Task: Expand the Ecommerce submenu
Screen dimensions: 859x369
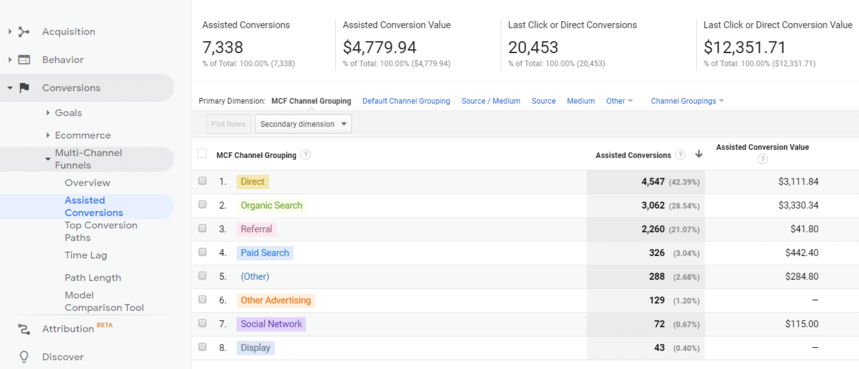Action: click(48, 135)
